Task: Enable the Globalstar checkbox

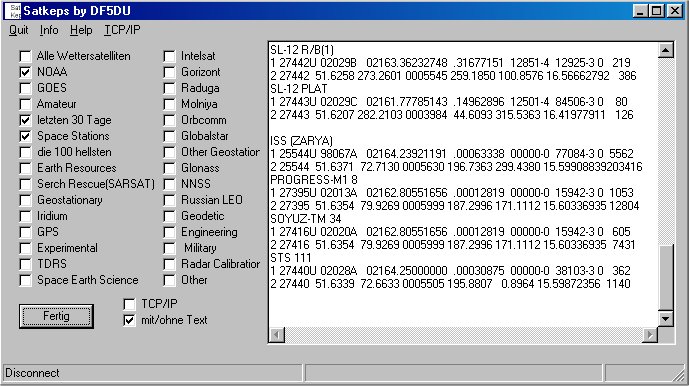Action: [x=169, y=136]
